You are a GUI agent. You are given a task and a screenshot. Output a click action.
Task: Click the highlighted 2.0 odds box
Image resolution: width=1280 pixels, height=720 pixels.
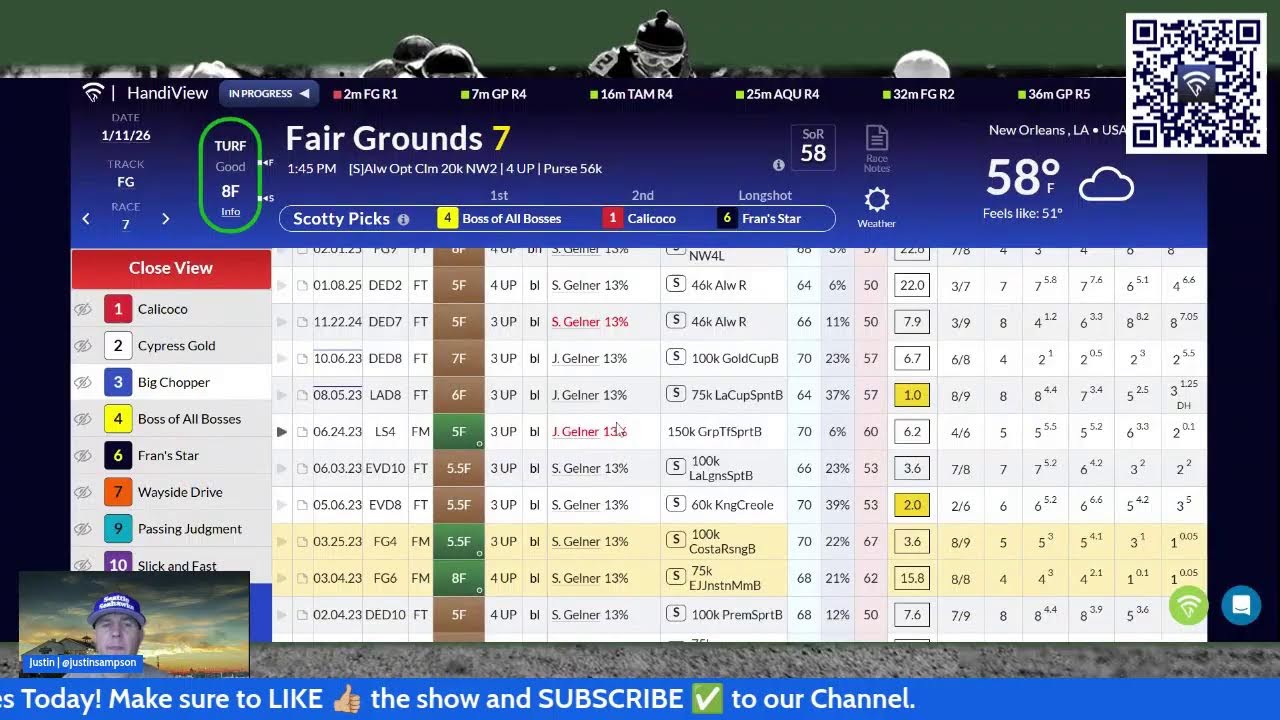pos(912,505)
